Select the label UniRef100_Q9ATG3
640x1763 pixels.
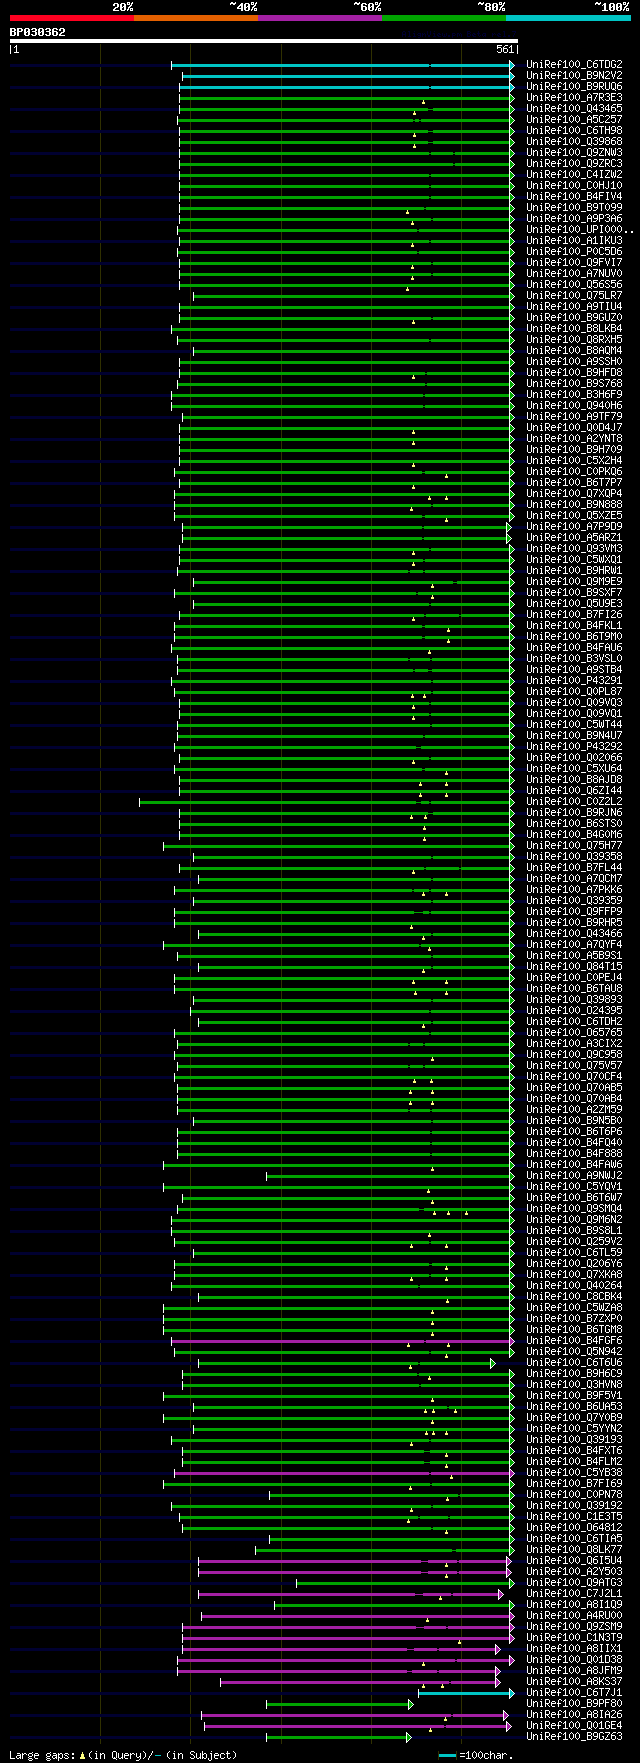[574, 1582]
